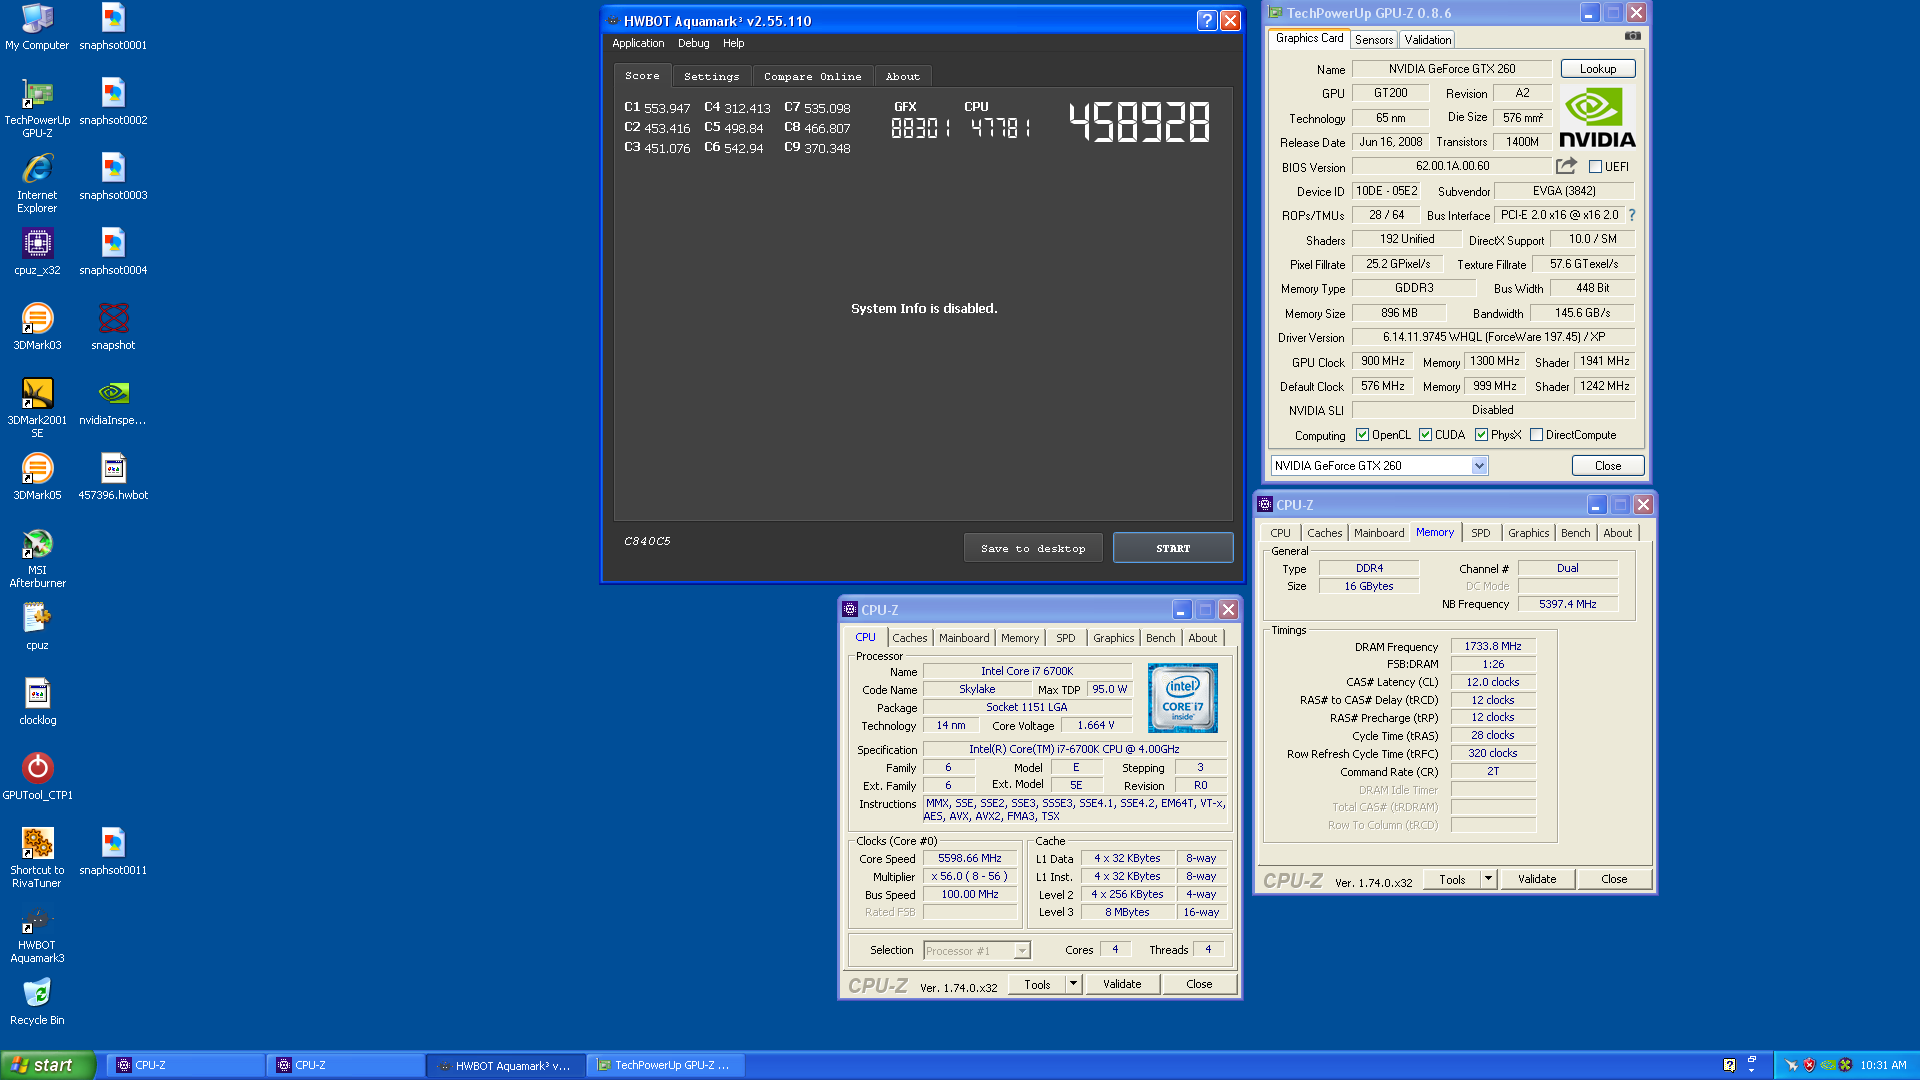Screen dimensions: 1920x1080
Task: Toggle DirectCompute checkbox in GPU-Z
Action: pyautogui.click(x=1536, y=435)
